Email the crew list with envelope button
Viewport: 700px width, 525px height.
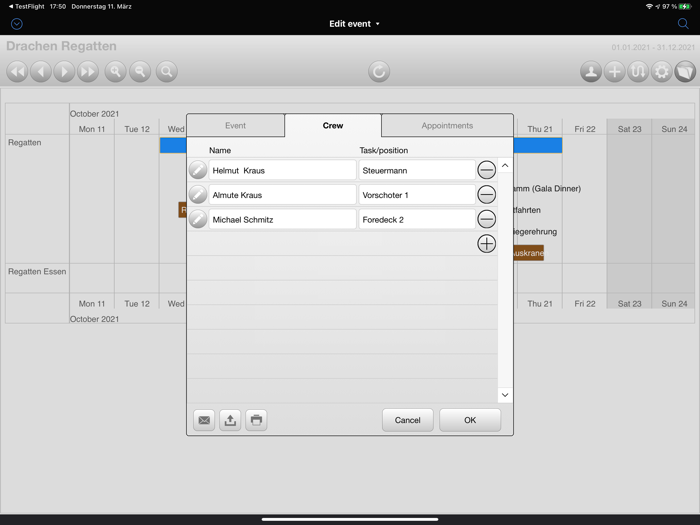click(x=204, y=420)
